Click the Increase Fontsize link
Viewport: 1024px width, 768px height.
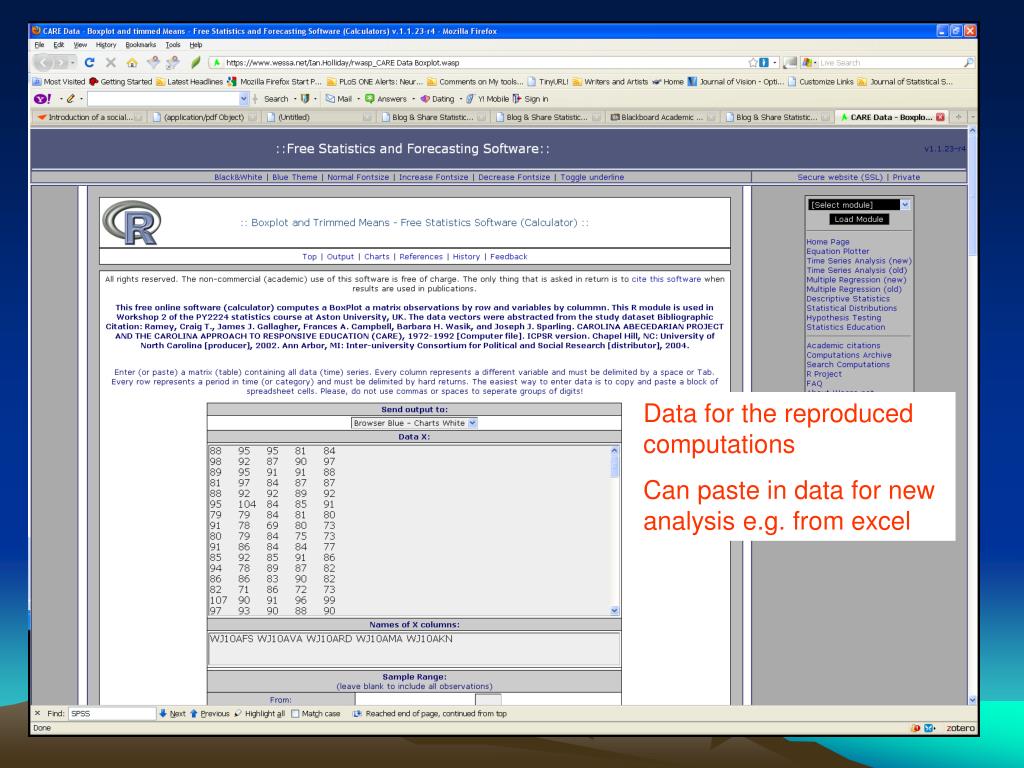coord(433,177)
